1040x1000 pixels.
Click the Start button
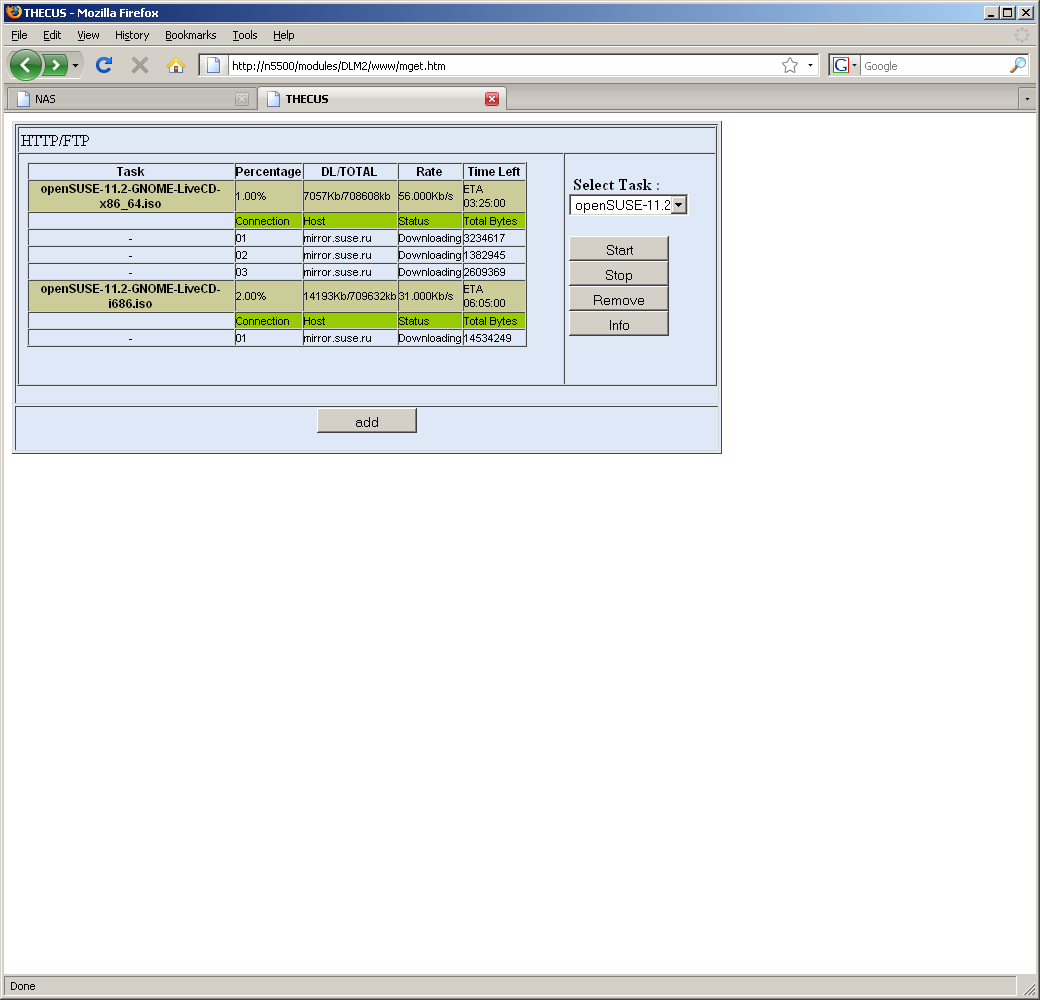619,250
